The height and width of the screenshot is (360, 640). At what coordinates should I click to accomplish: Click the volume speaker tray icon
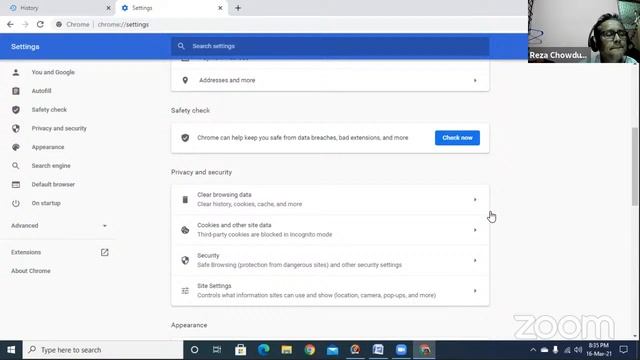coord(578,350)
